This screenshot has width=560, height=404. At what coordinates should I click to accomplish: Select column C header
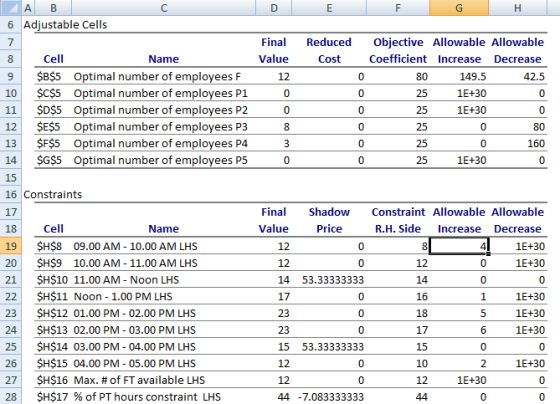[164, 8]
